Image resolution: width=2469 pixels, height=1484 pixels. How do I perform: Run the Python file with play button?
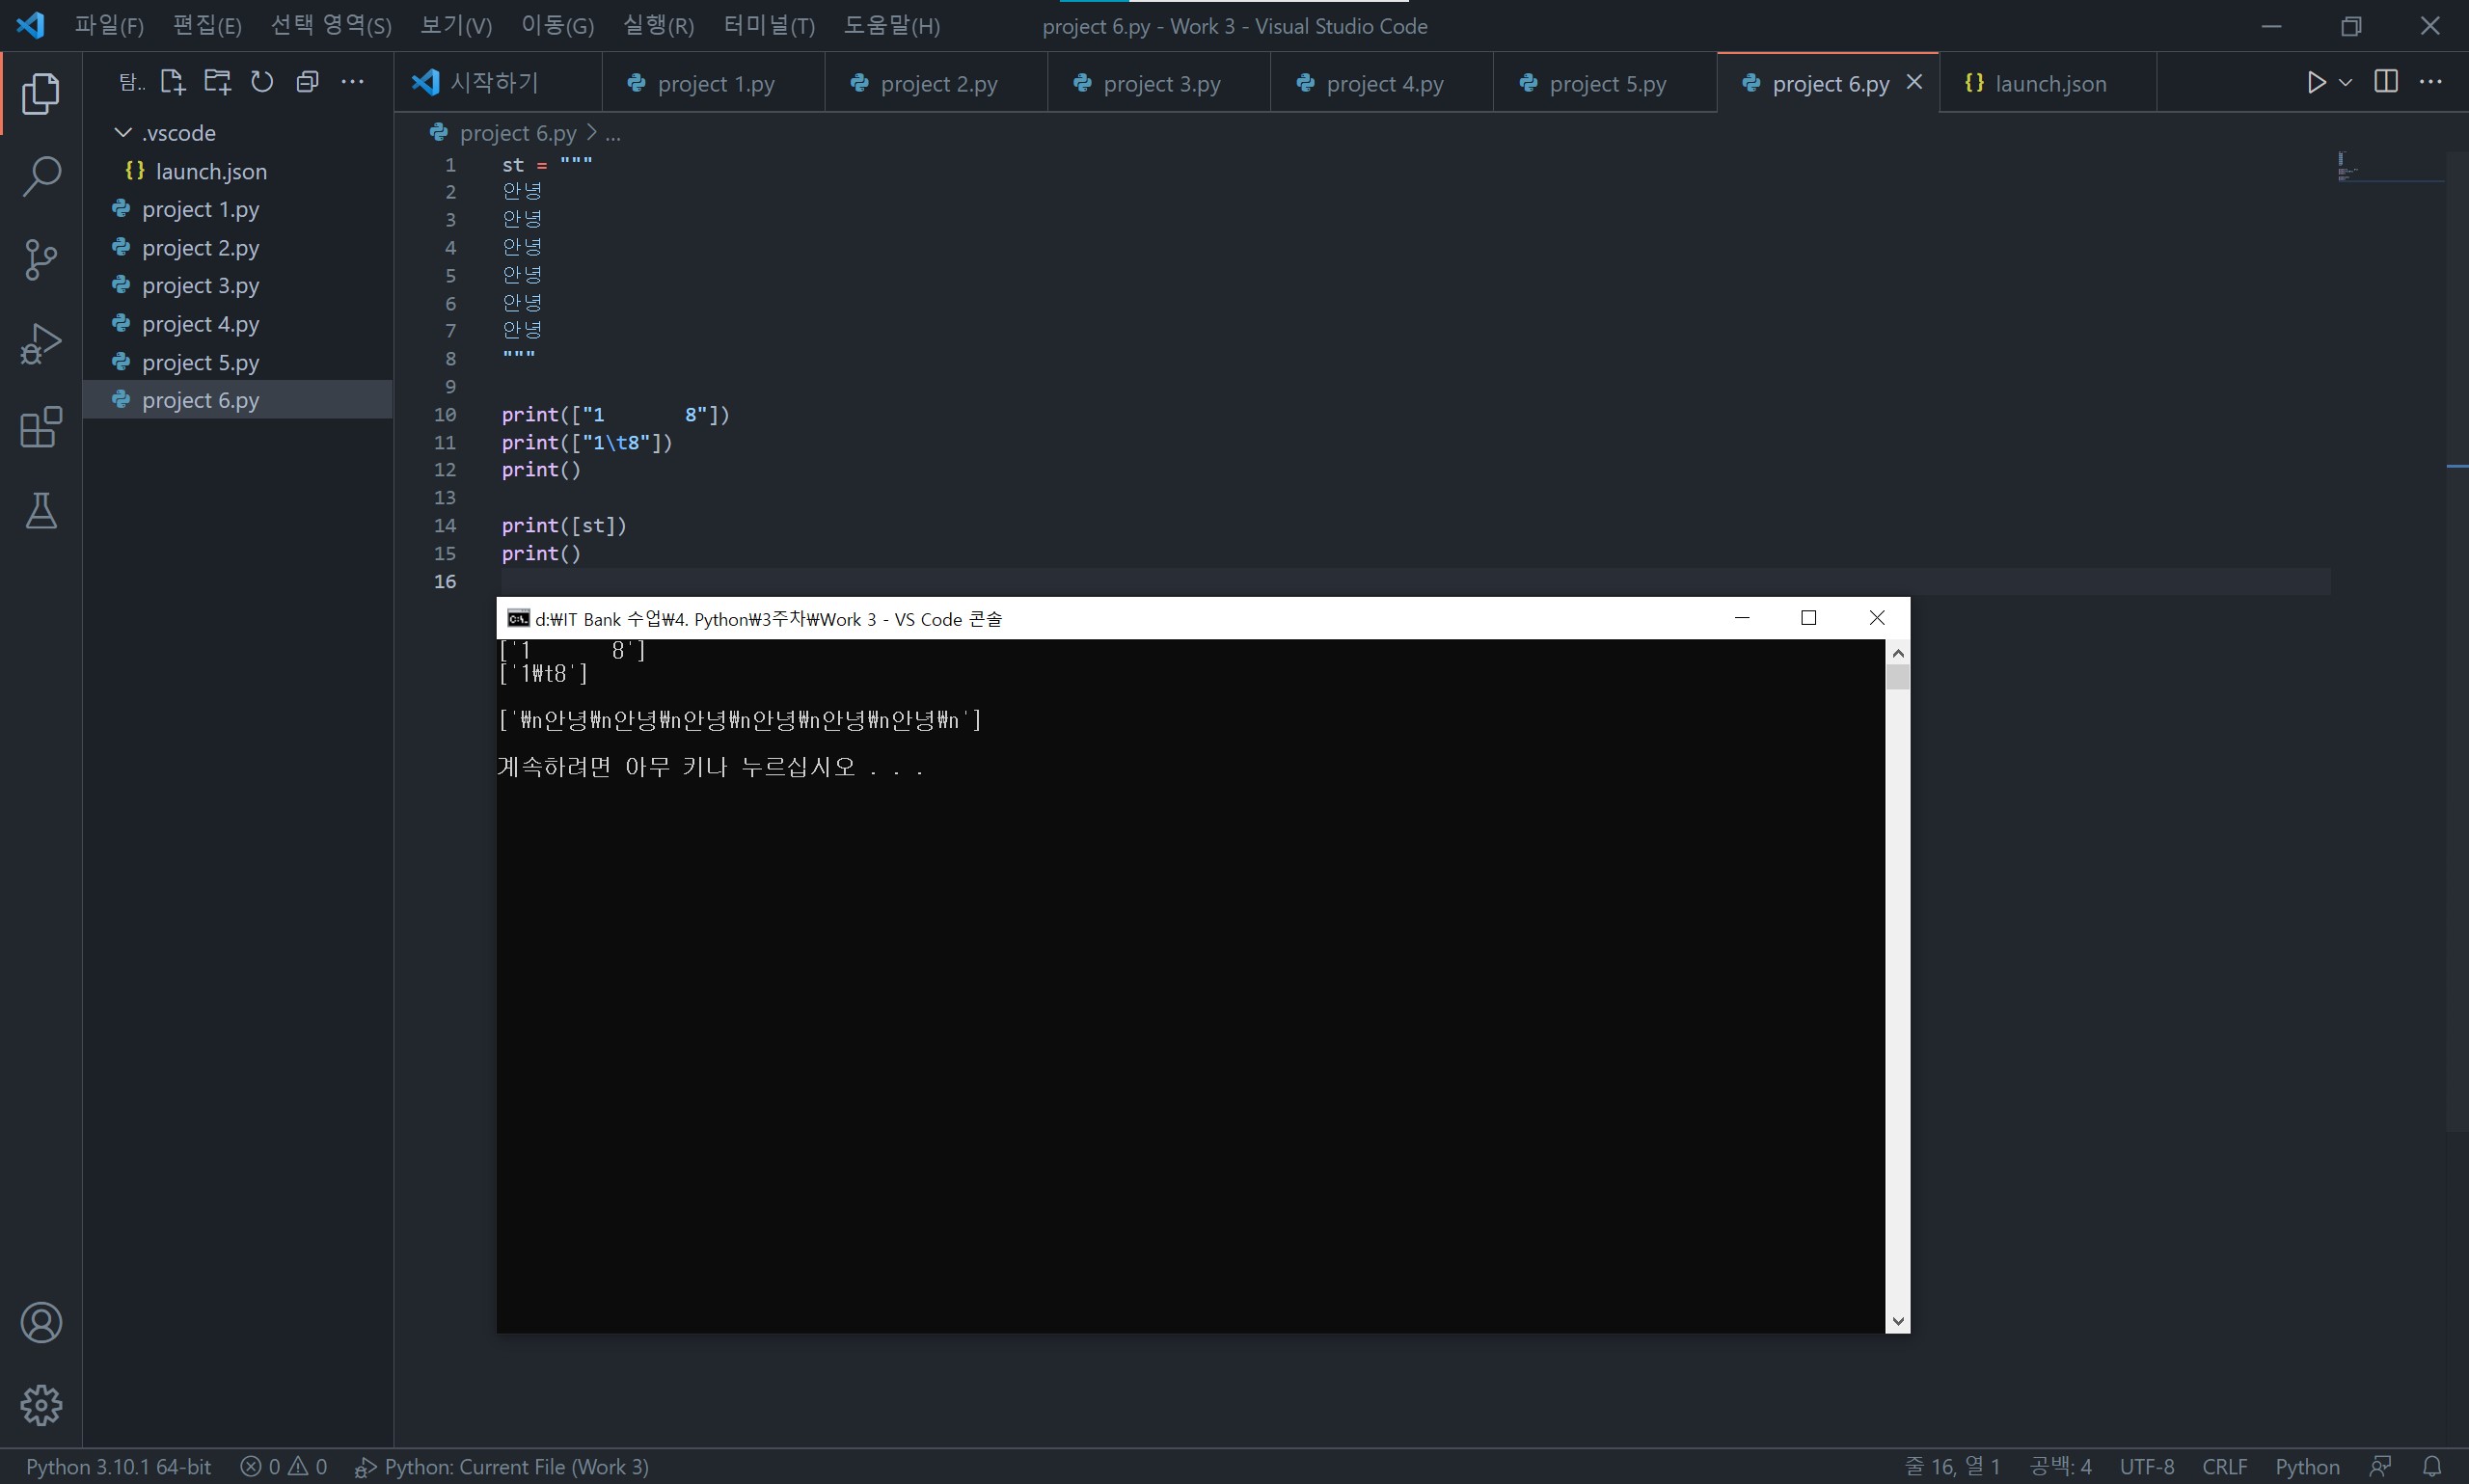pyautogui.click(x=2315, y=82)
